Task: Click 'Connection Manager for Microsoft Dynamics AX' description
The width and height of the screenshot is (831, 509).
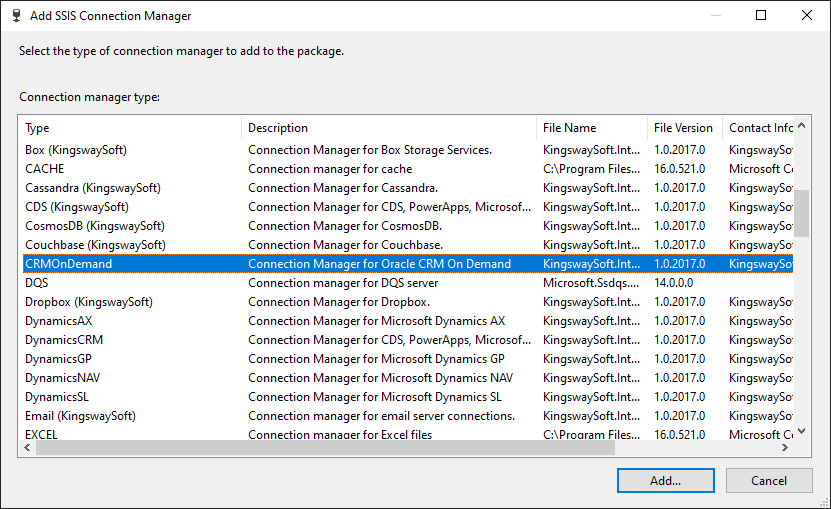Action: pyautogui.click(x=376, y=321)
